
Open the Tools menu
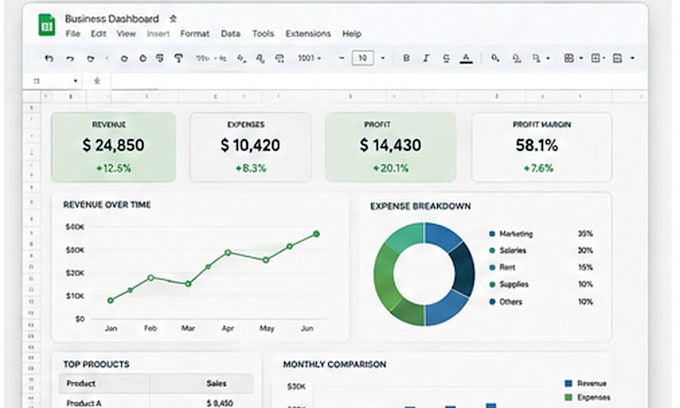(x=263, y=34)
